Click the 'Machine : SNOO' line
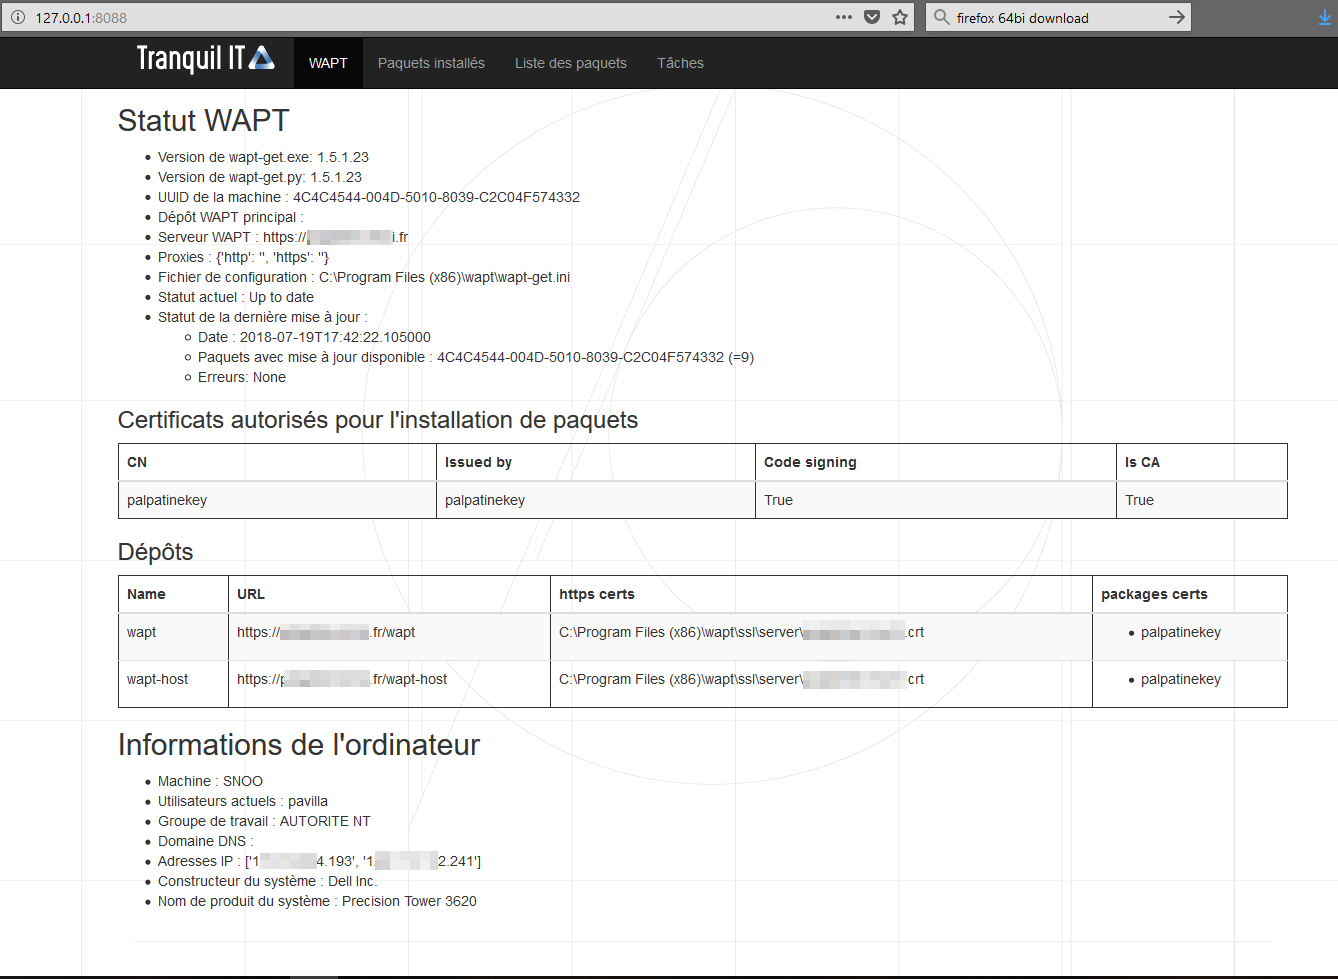1338x979 pixels. point(210,781)
